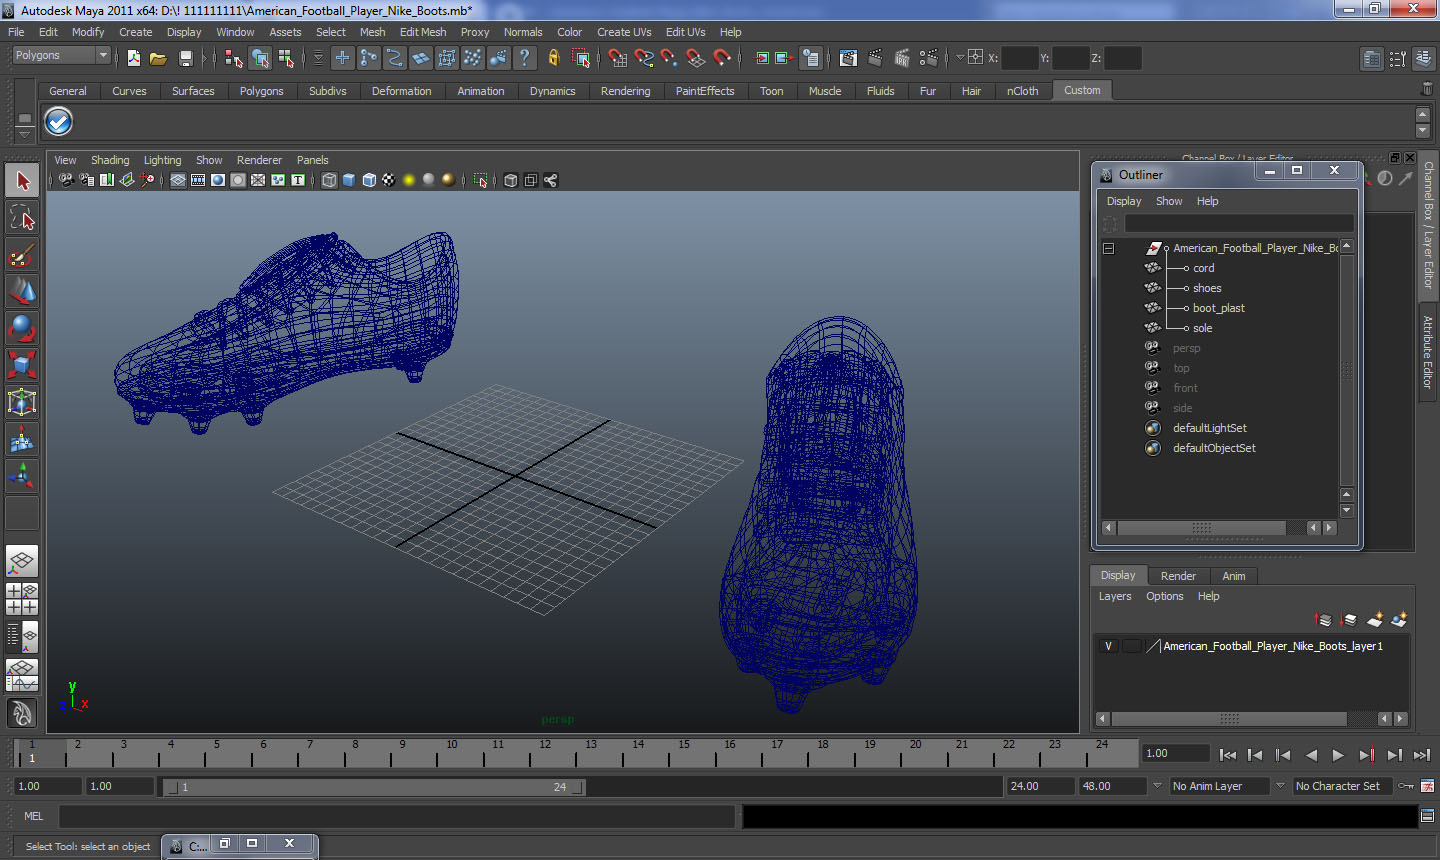The image size is (1440, 860).
Task: Open the animation preferences icon
Action: pyautogui.click(x=1428, y=786)
